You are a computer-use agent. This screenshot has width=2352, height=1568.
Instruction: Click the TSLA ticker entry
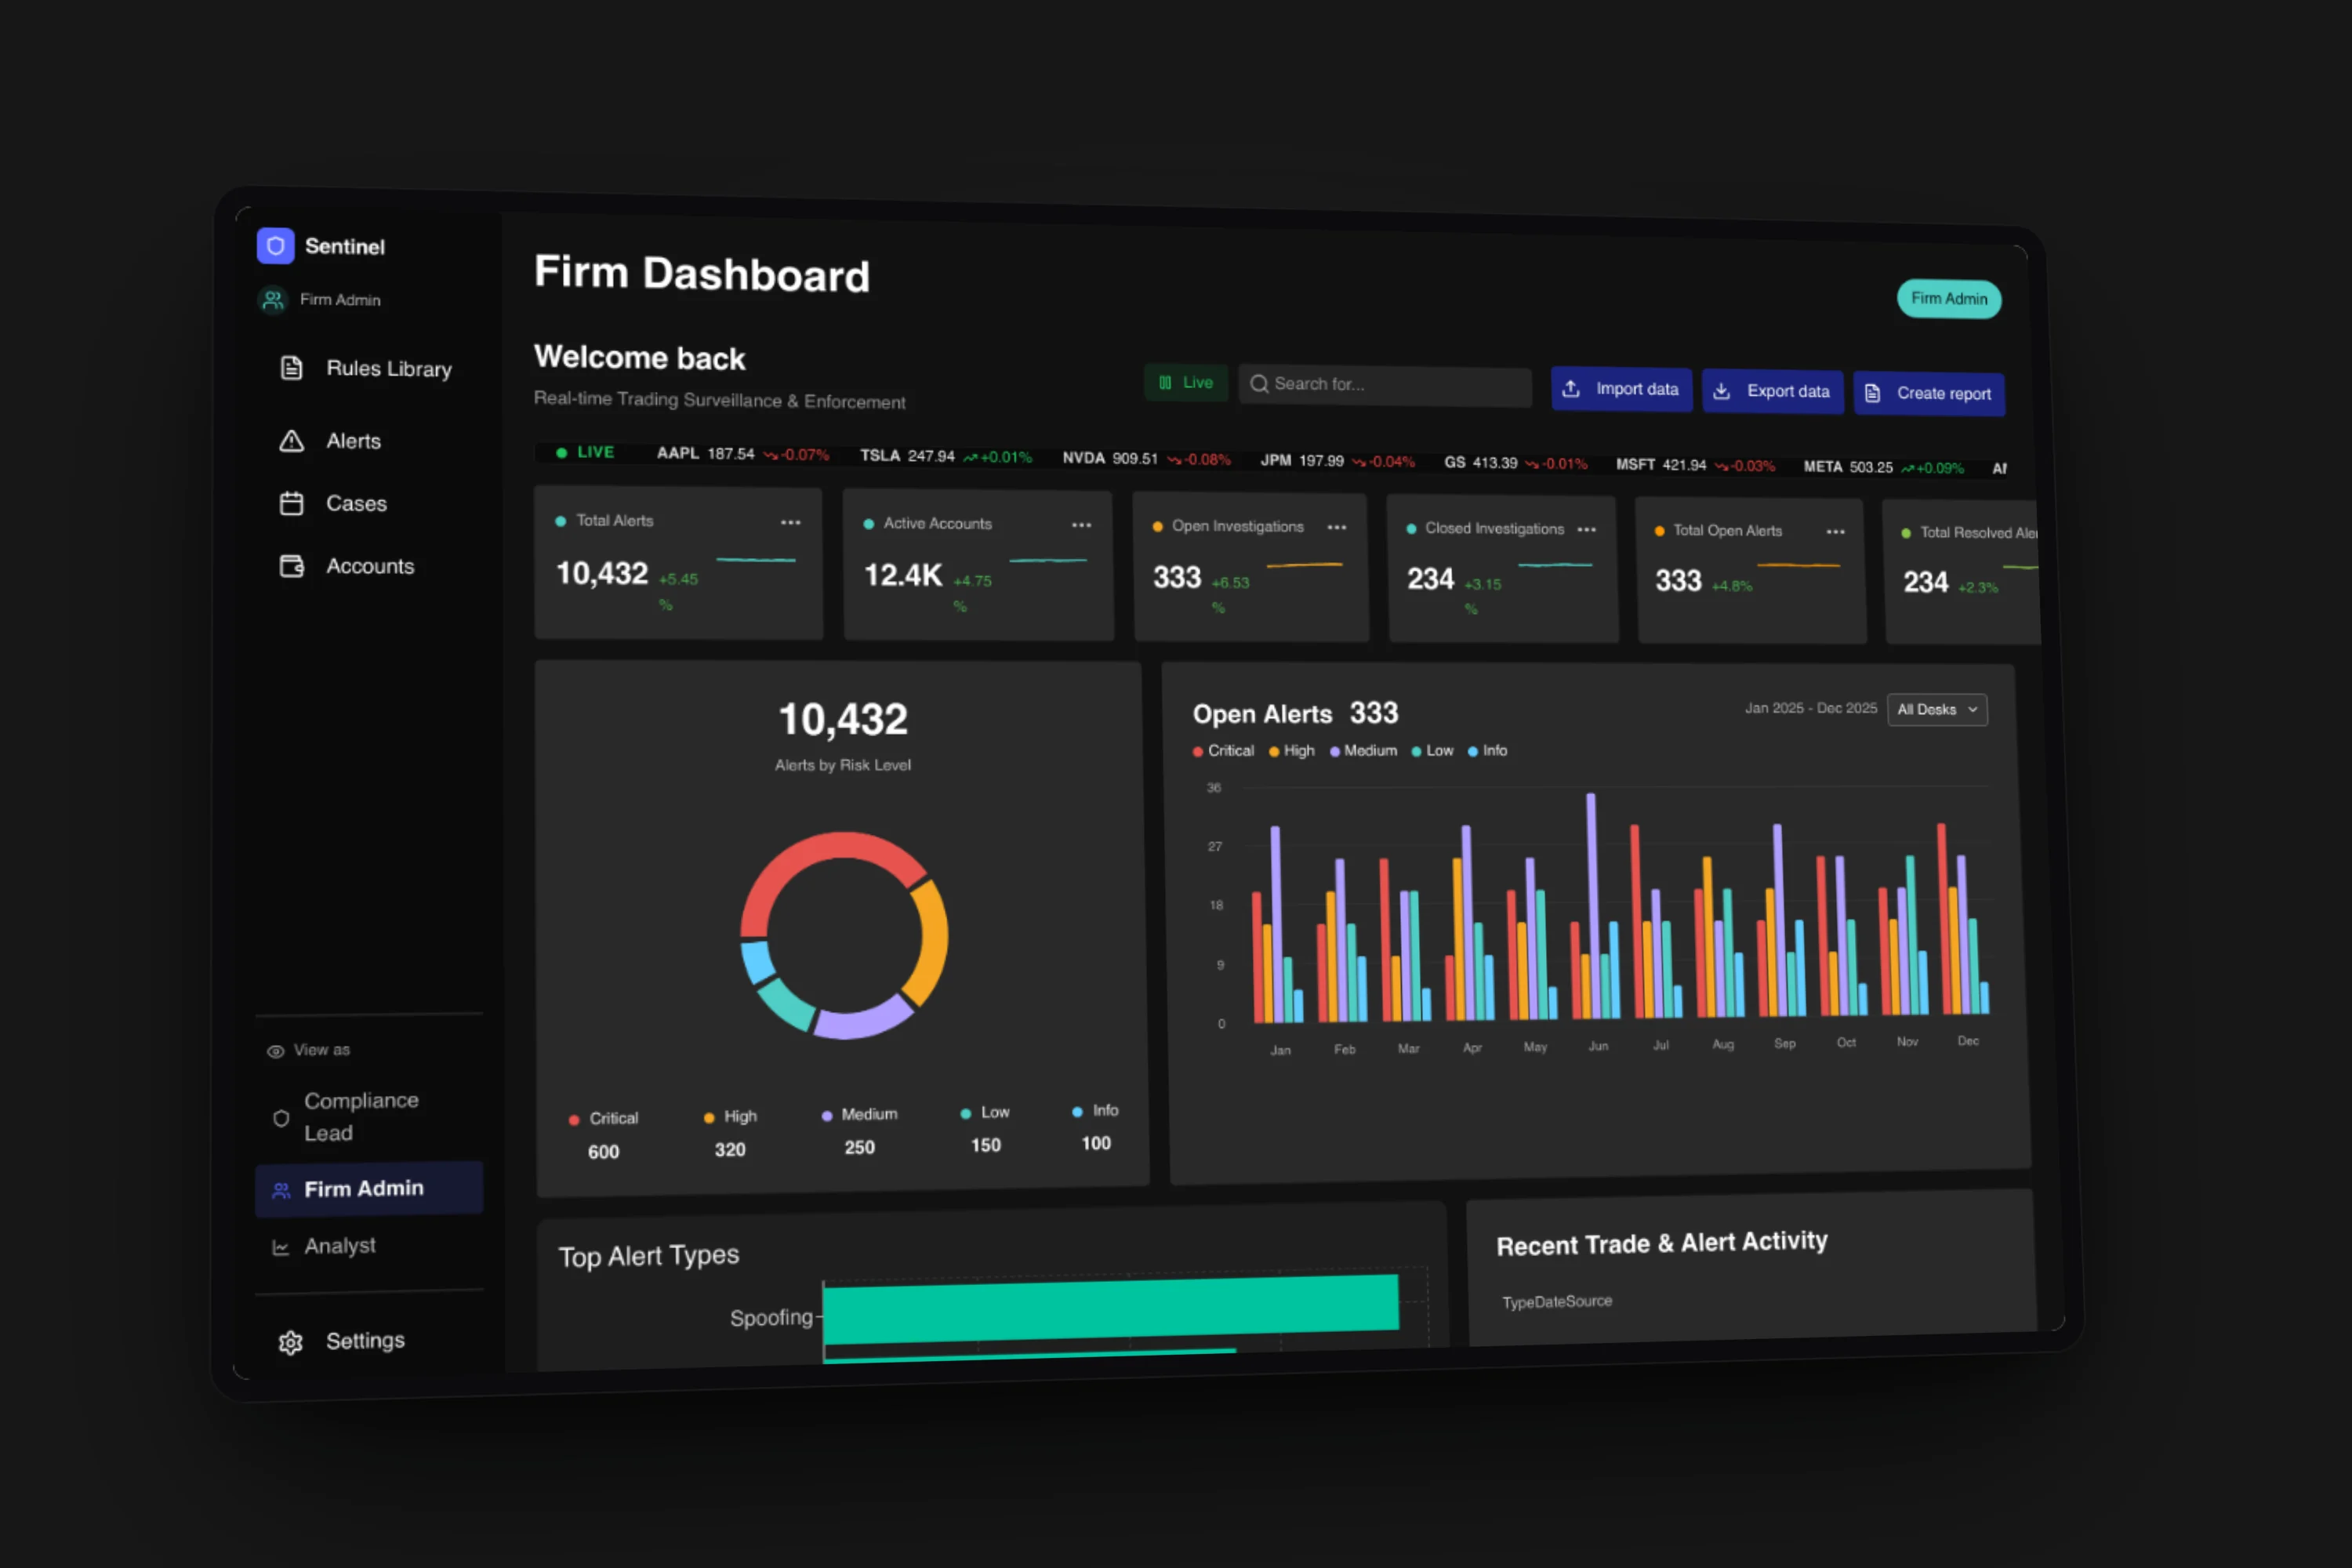946,456
